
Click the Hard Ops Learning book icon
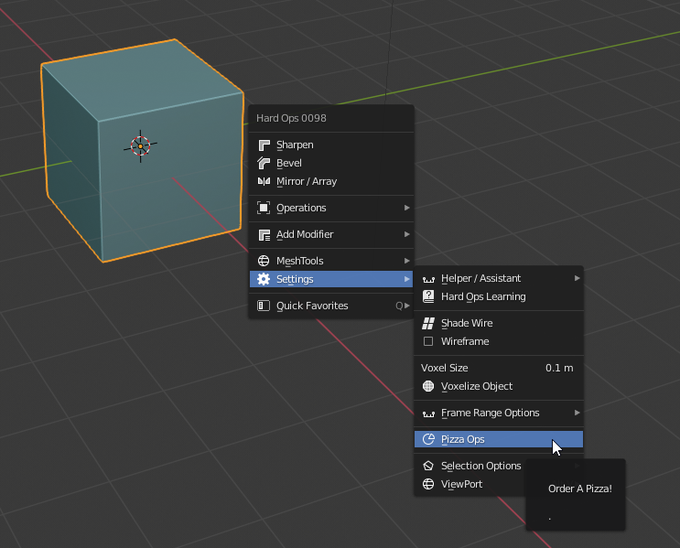point(428,297)
